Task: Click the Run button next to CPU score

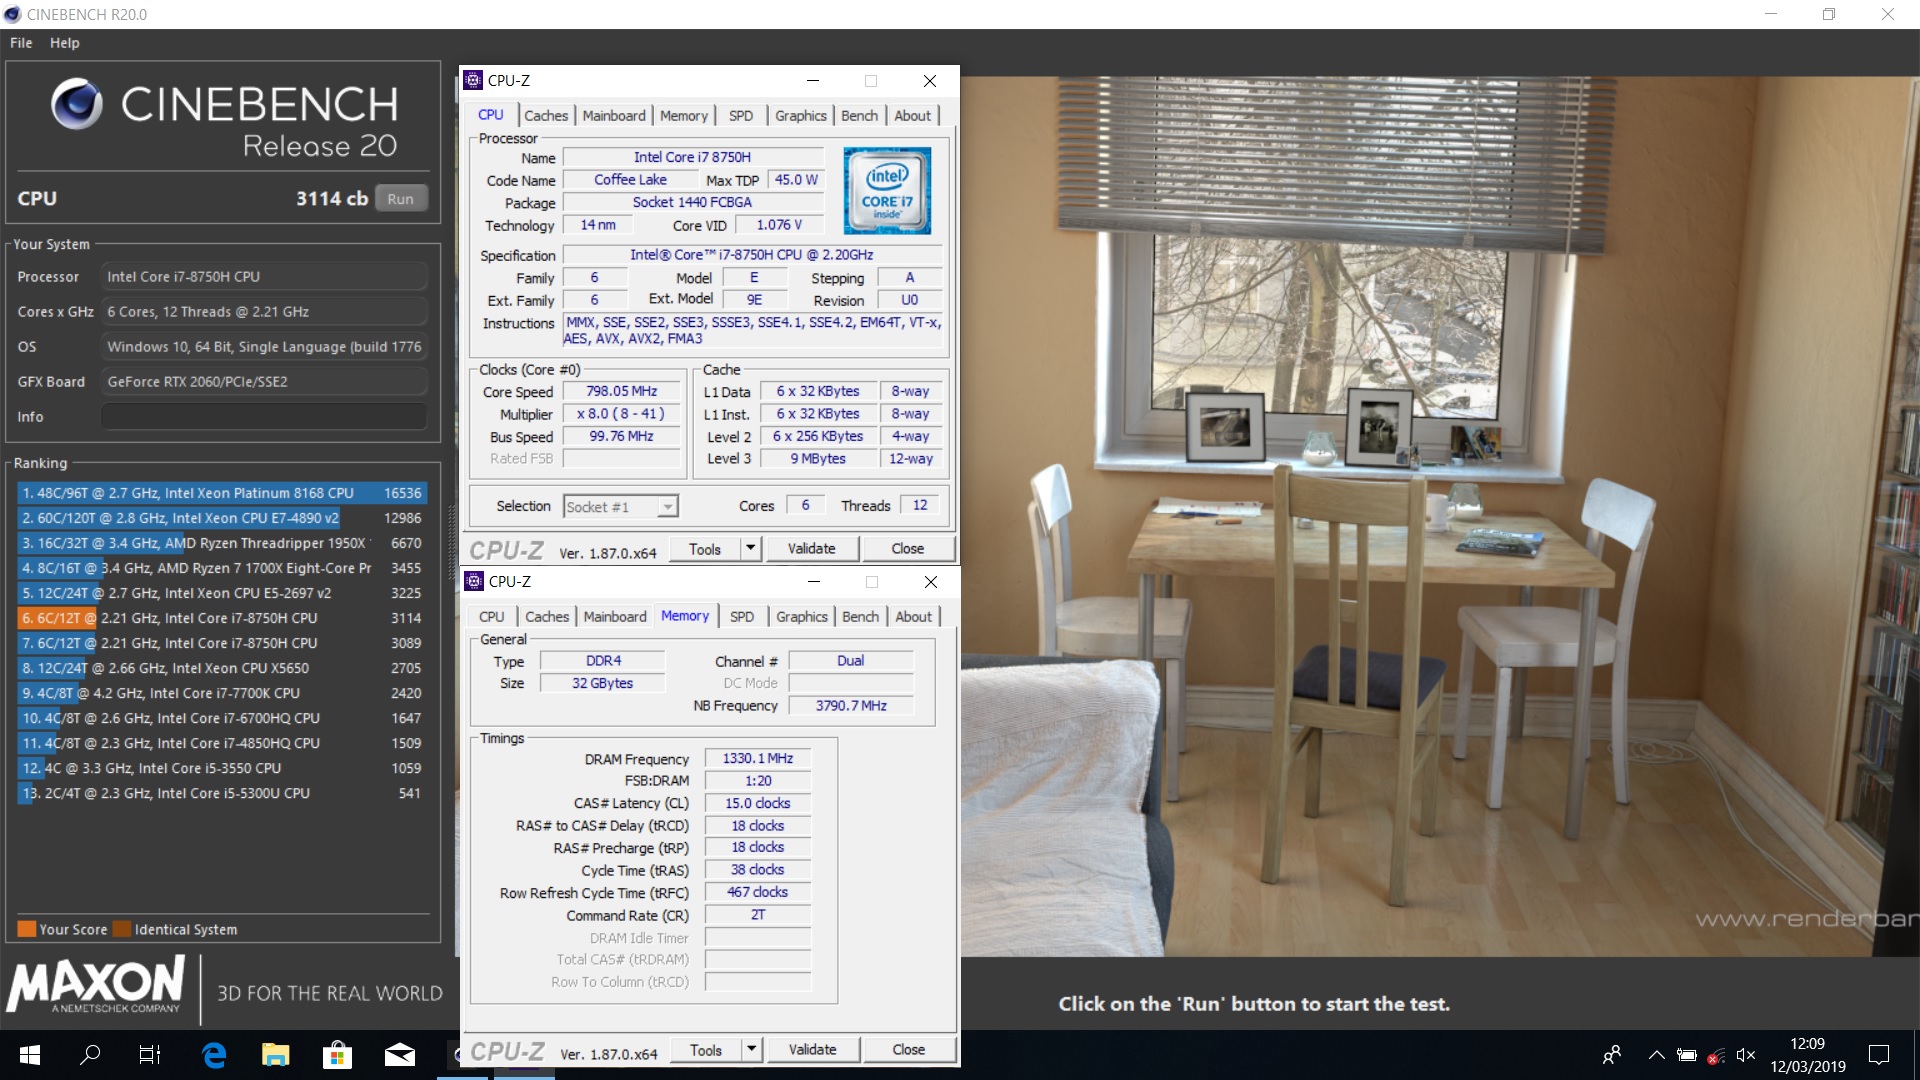Action: (400, 198)
